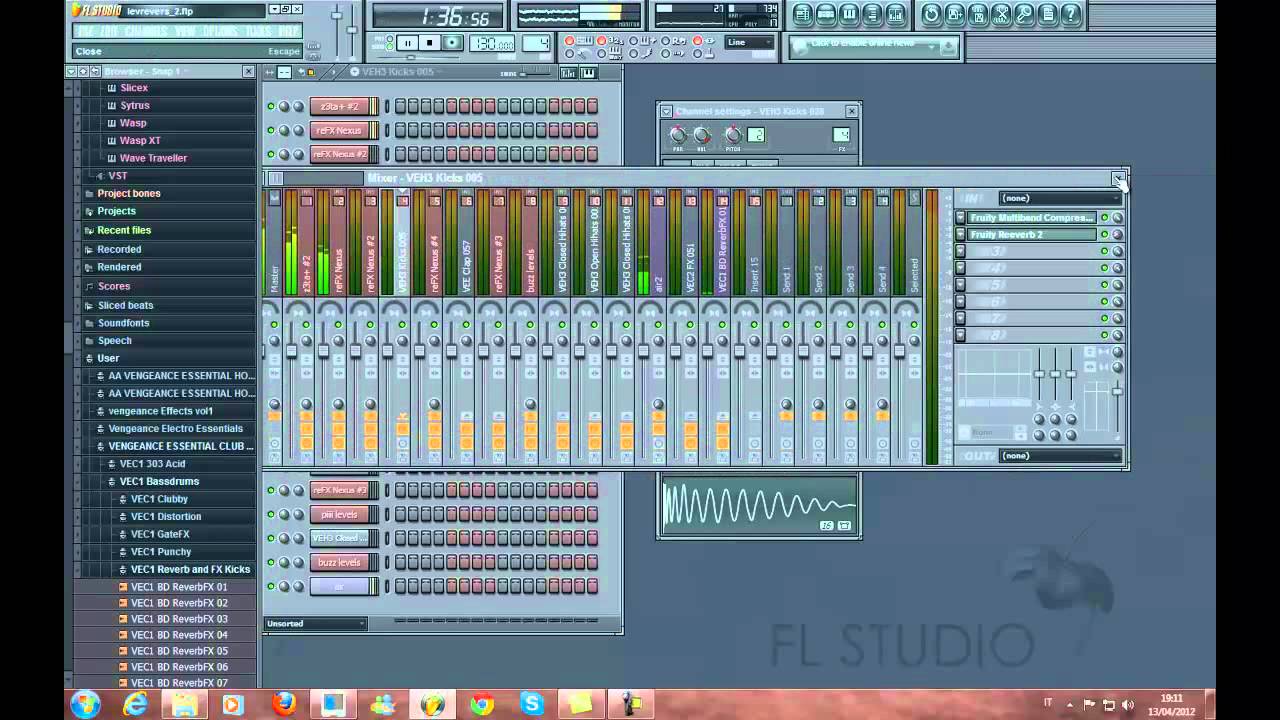Click the online news panel

[x=873, y=46]
